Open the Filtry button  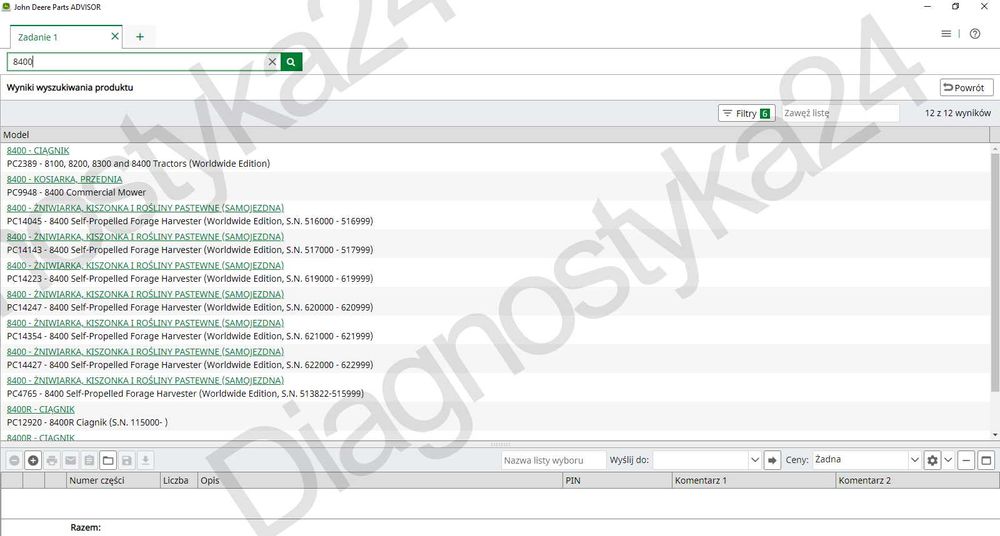[x=747, y=114]
